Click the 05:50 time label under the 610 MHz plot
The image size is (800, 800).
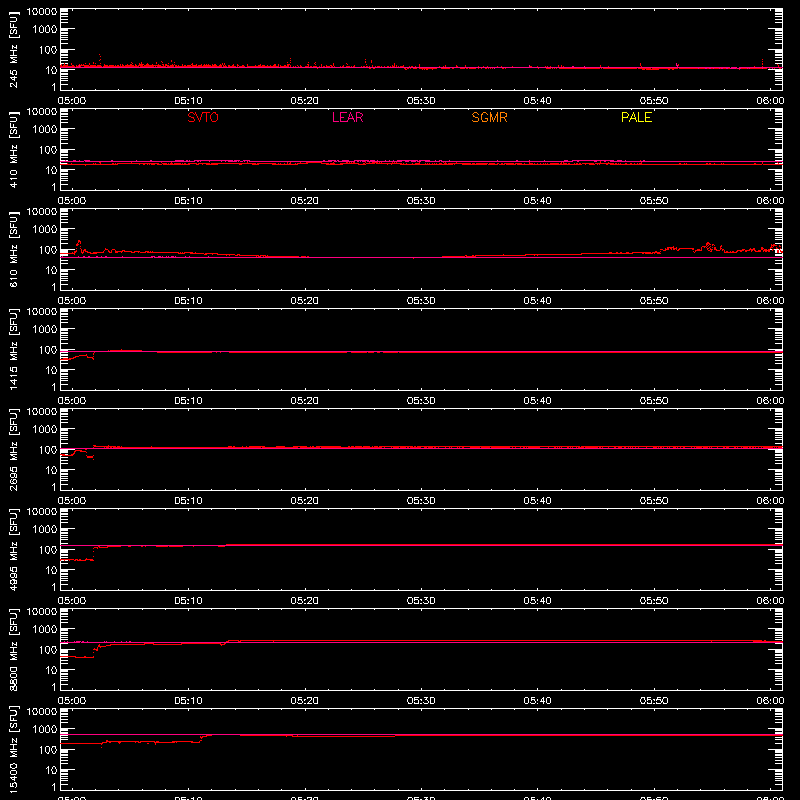pos(654,301)
